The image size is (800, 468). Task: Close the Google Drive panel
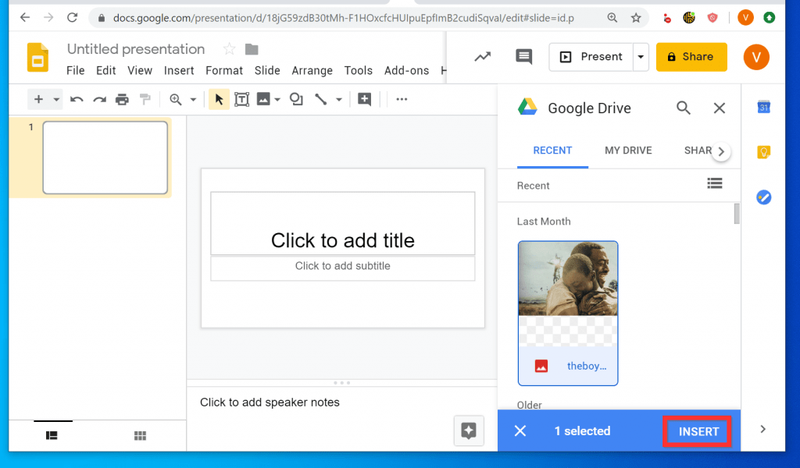click(719, 108)
